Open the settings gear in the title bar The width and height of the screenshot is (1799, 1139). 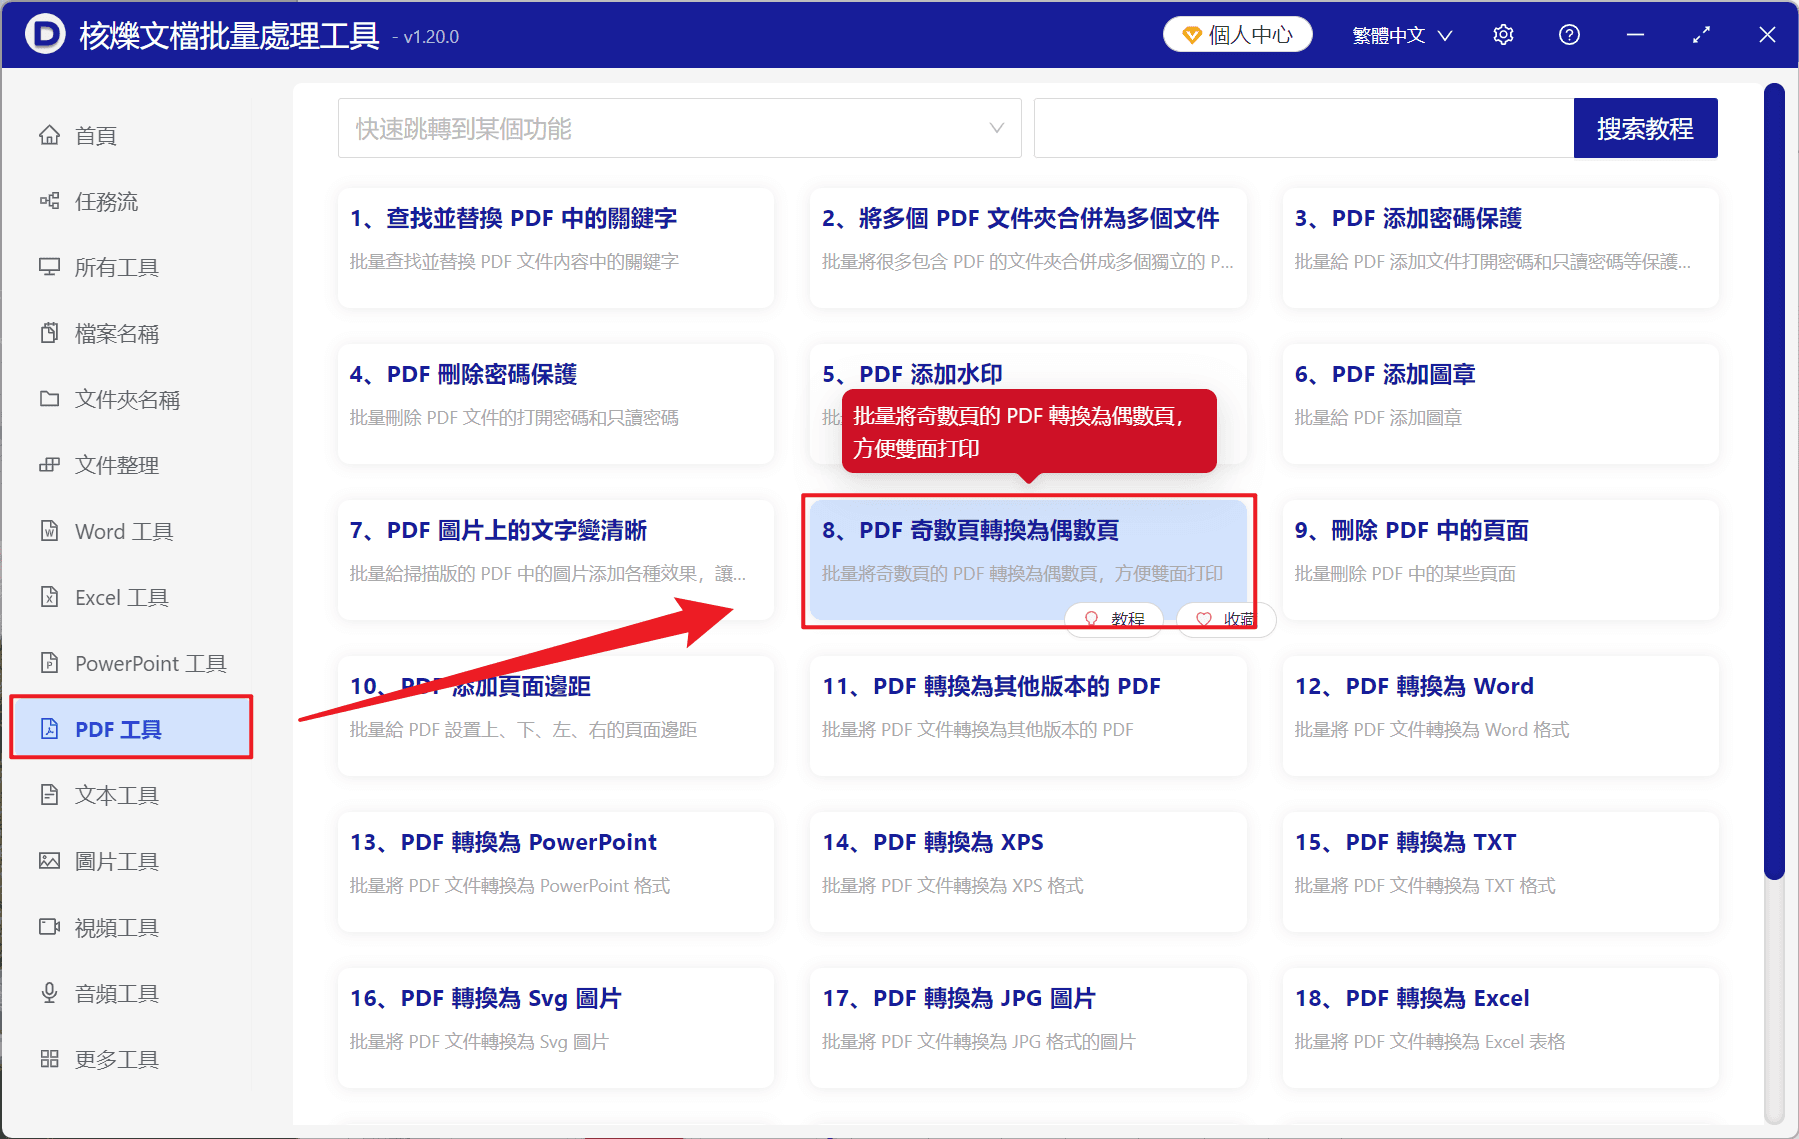(1503, 34)
